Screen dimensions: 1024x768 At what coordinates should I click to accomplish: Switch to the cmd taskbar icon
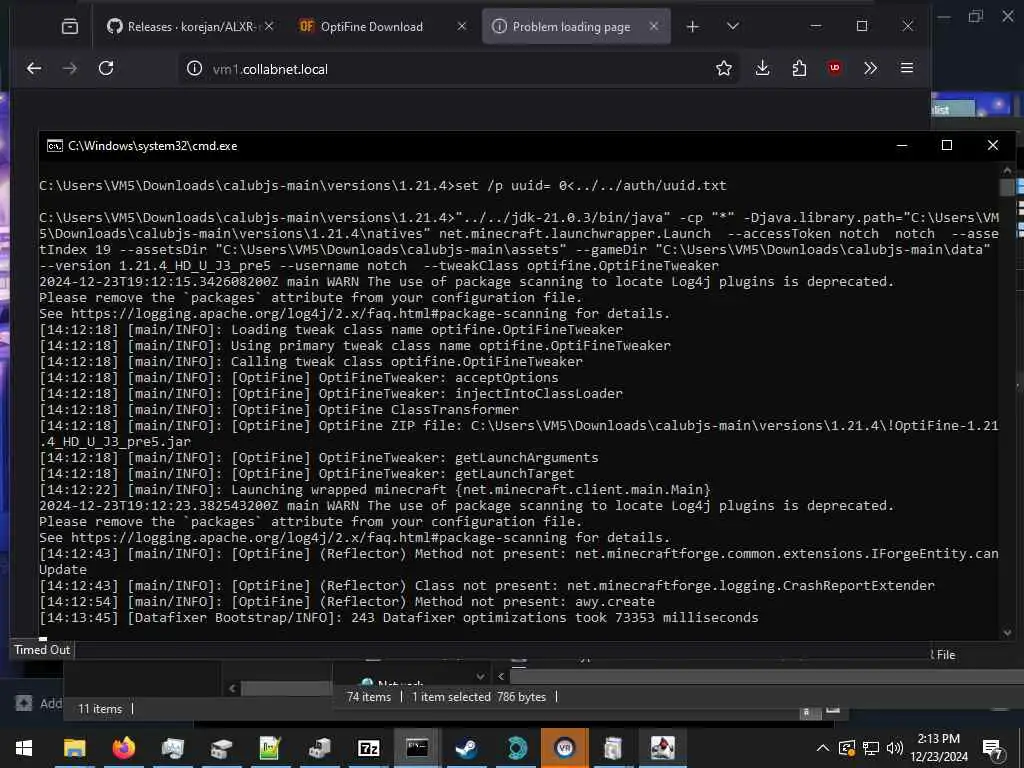pos(417,748)
